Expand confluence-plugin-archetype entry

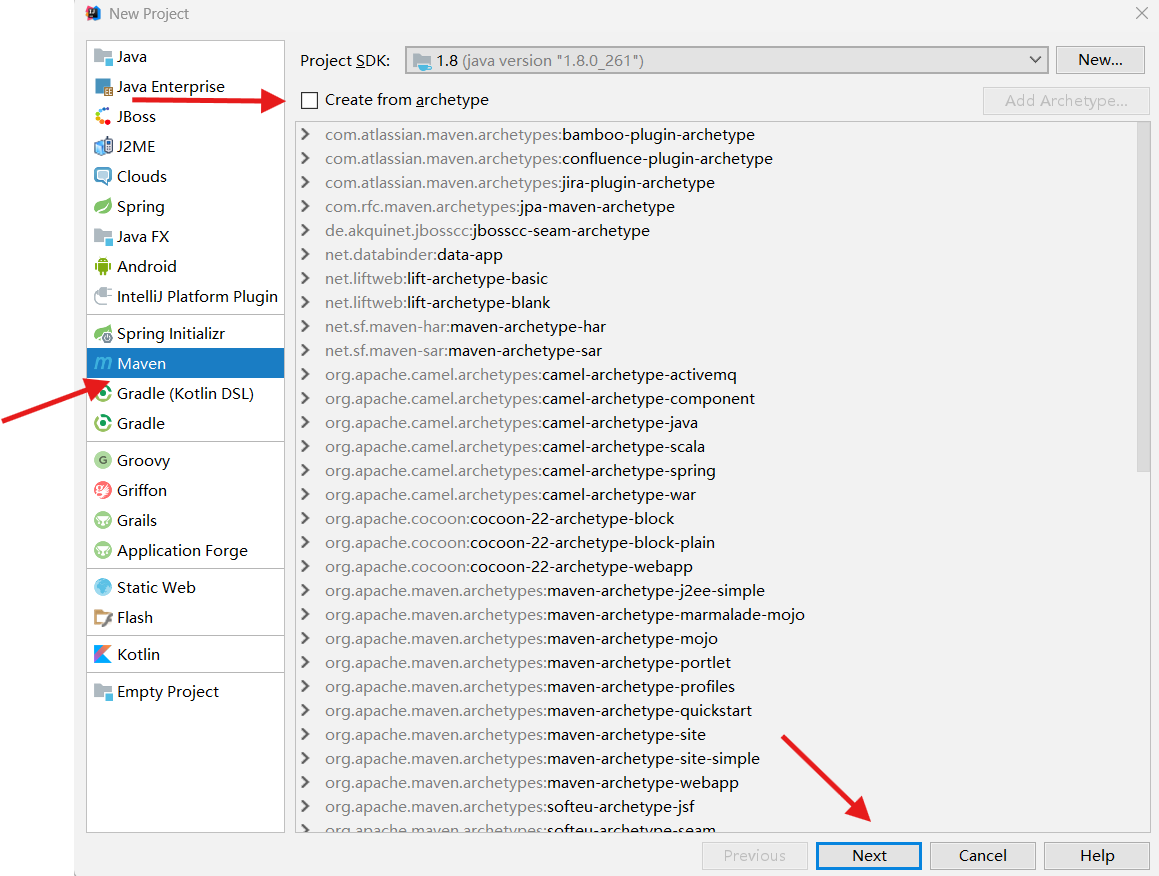[305, 158]
